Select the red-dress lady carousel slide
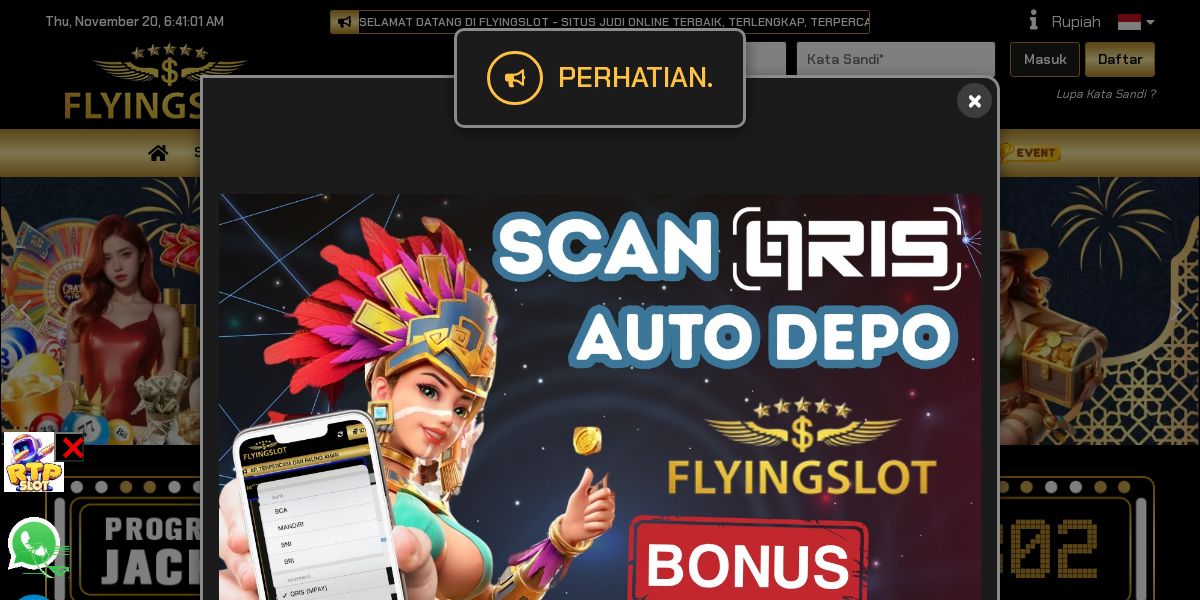Viewport: 1200px width, 600px height. (x=100, y=311)
